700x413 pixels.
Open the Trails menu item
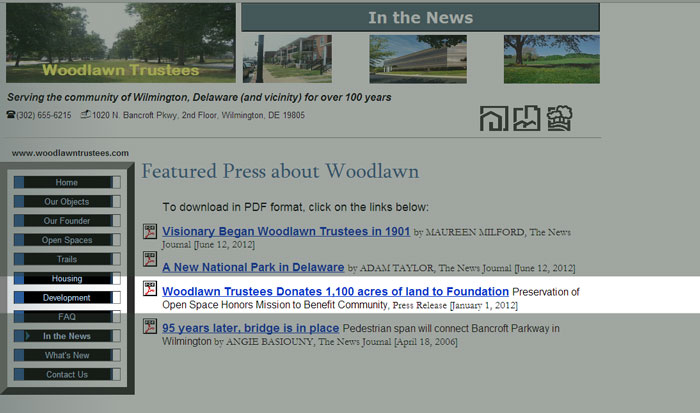[67, 259]
